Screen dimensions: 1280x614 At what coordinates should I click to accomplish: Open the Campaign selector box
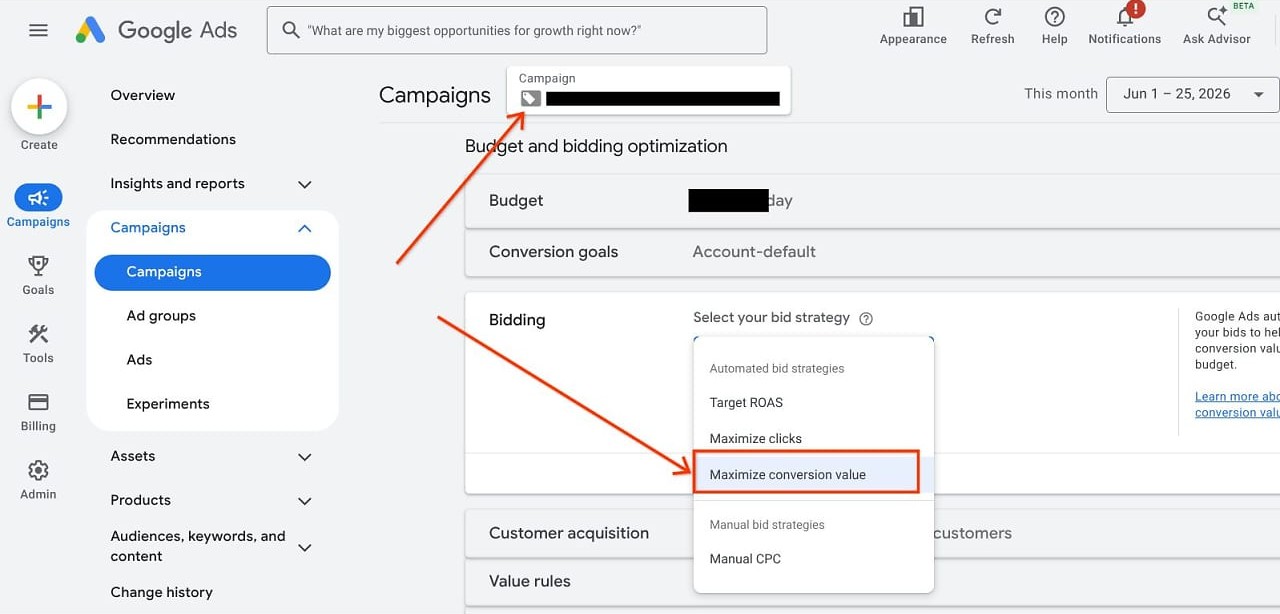(x=649, y=90)
